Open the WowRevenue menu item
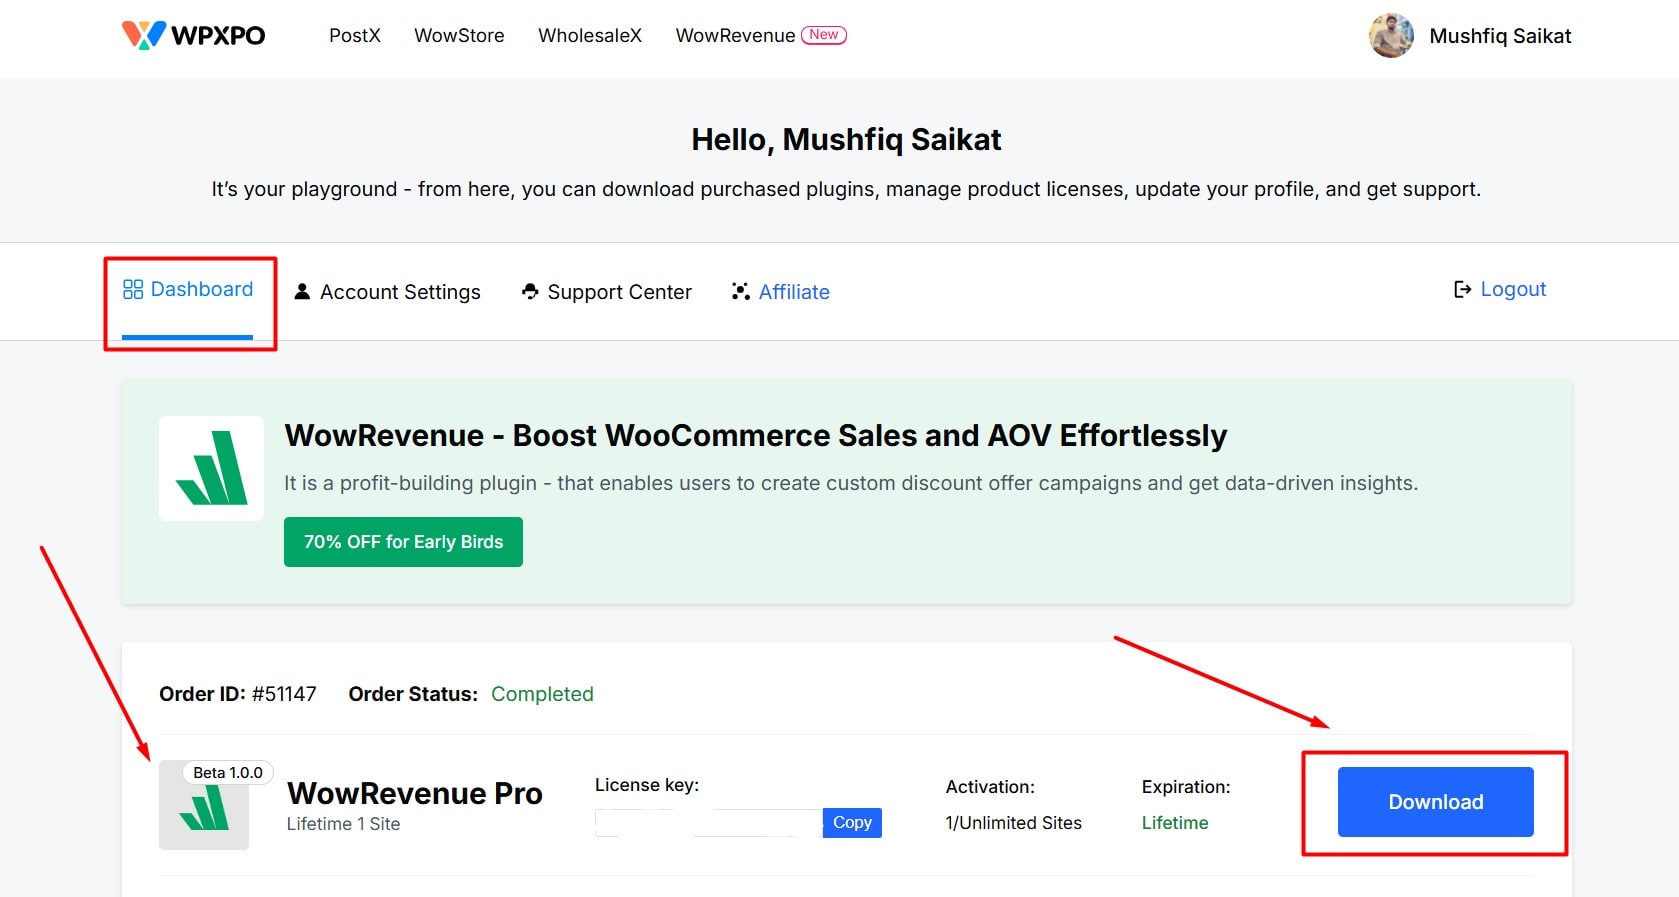Viewport: 1679px width, 897px height. (735, 35)
